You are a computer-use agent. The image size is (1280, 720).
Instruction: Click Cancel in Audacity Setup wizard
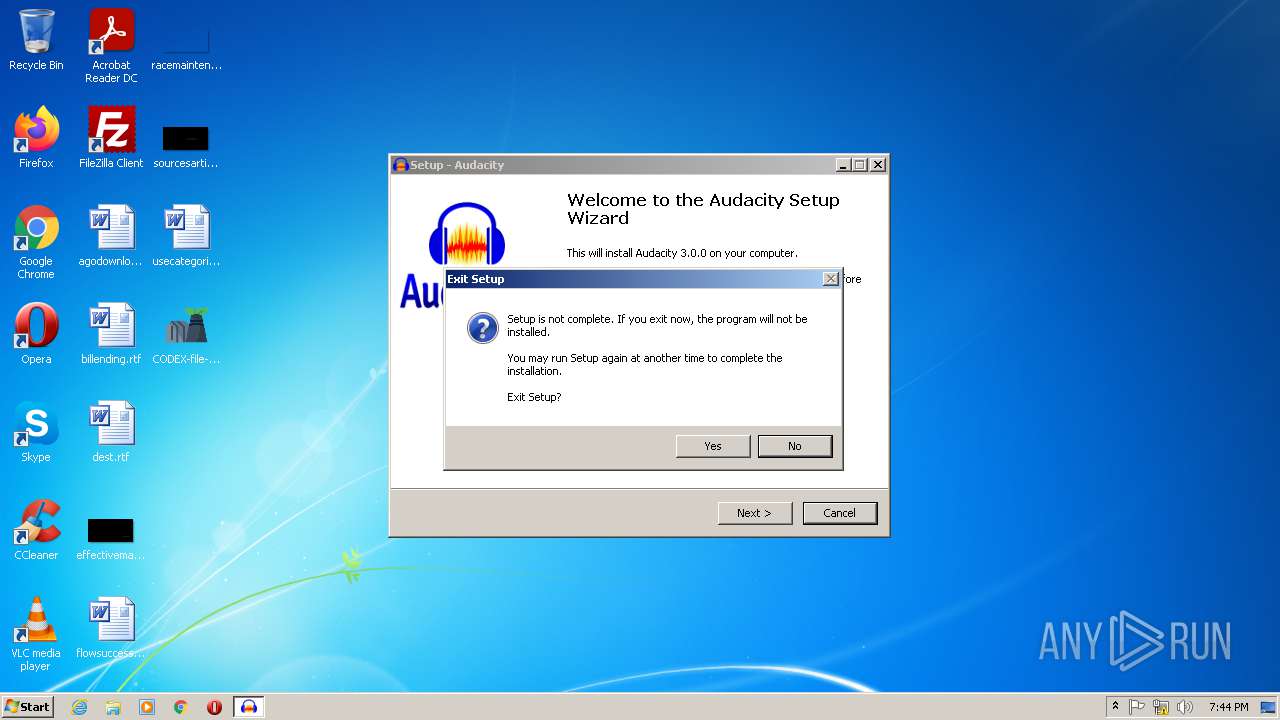coord(840,513)
